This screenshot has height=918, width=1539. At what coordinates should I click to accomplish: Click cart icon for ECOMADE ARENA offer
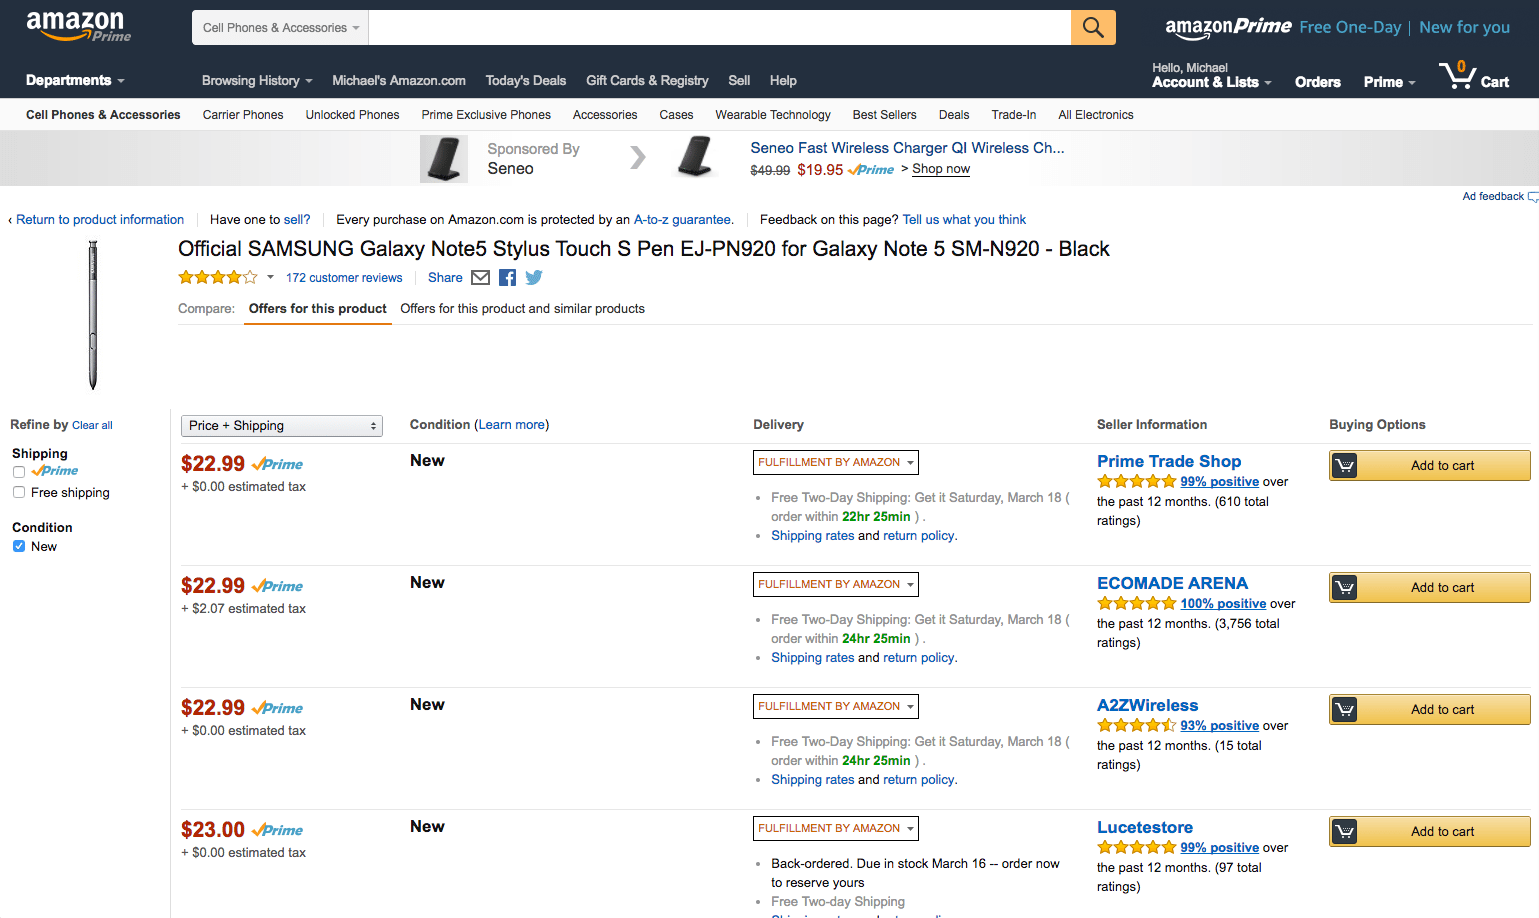pyautogui.click(x=1345, y=588)
